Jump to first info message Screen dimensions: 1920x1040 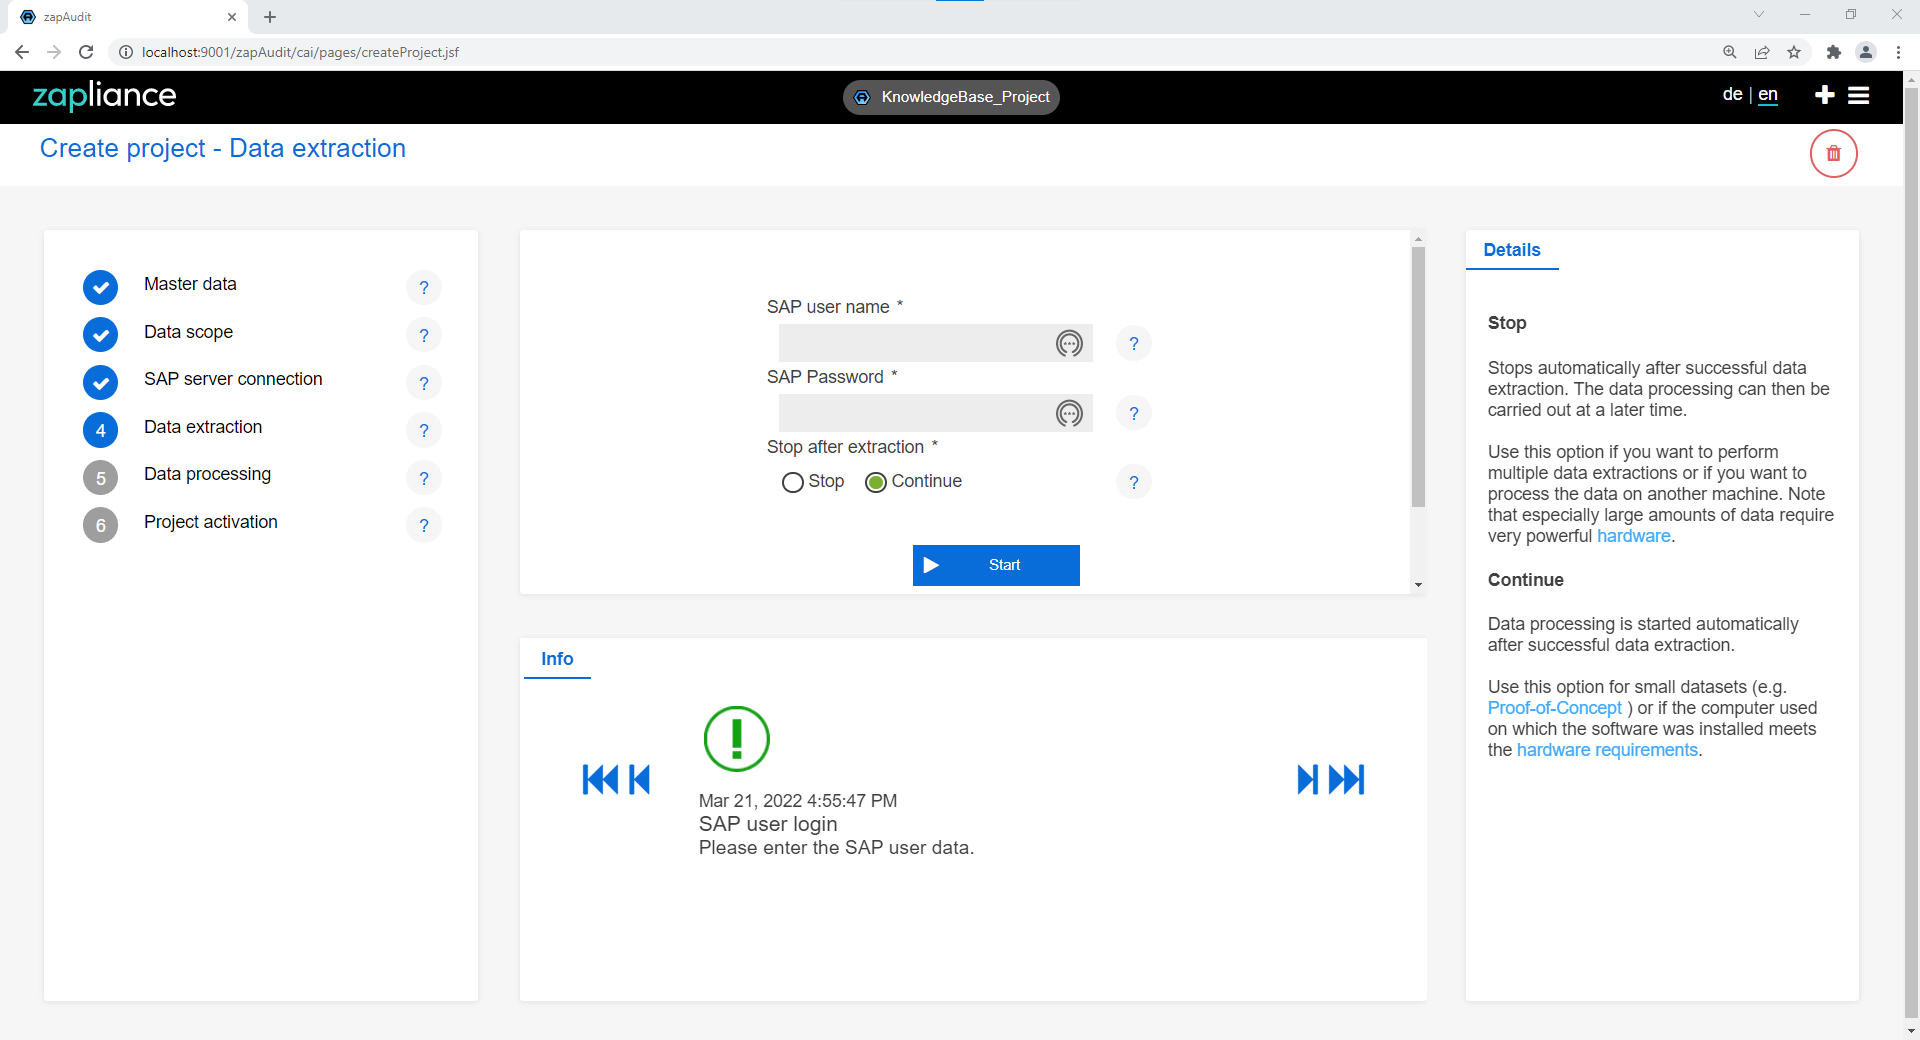click(600, 780)
